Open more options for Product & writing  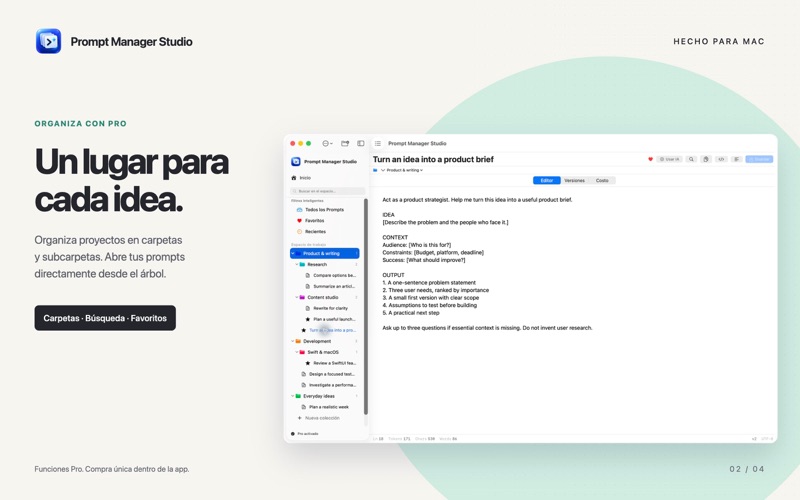[356, 253]
